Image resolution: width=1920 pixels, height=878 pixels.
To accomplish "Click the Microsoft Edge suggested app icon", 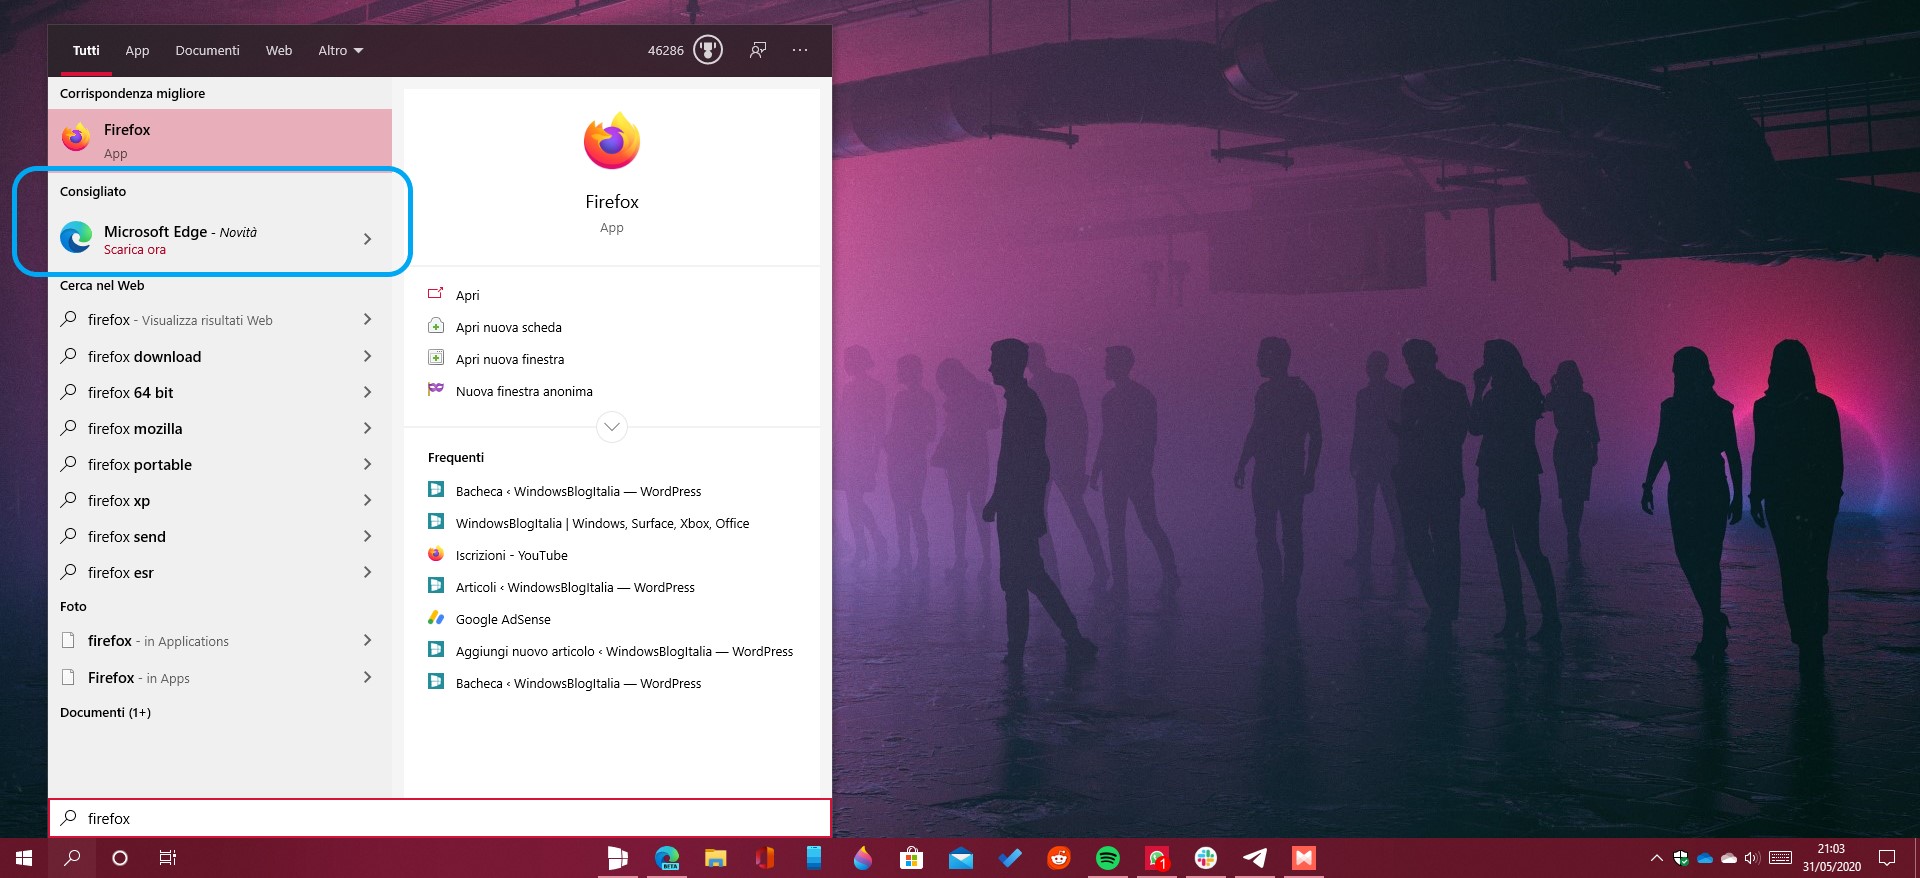I will tap(76, 238).
